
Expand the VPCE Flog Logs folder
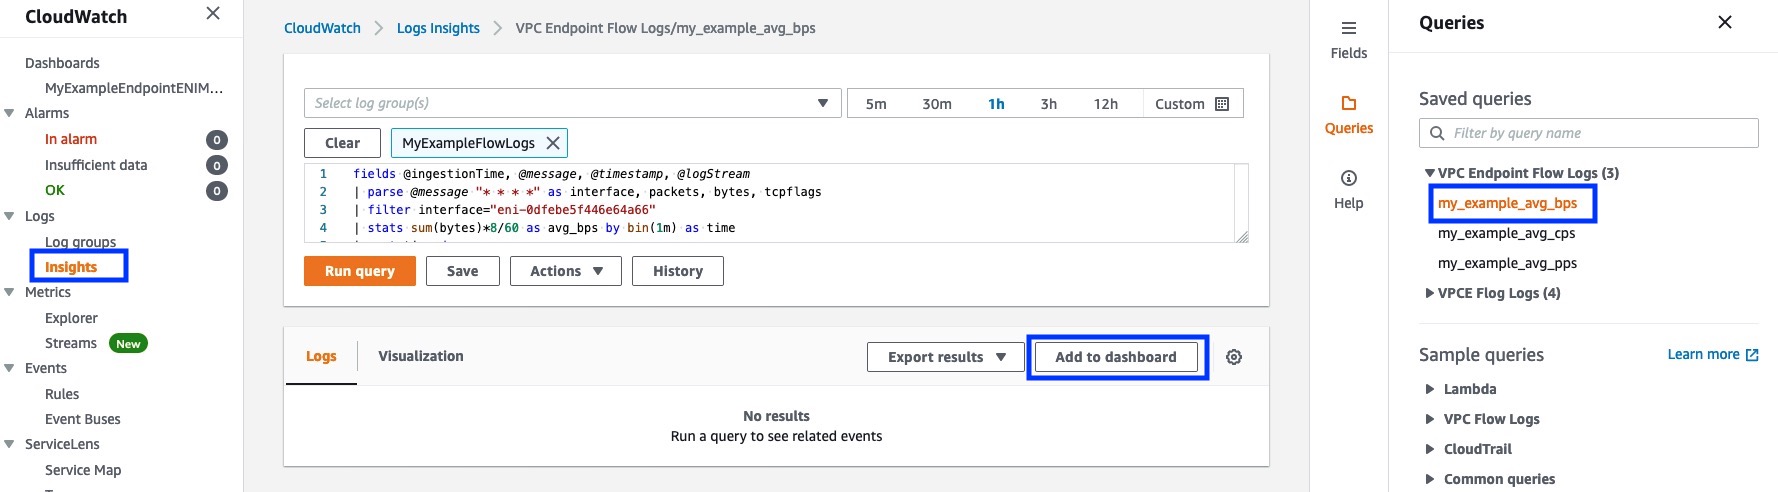(x=1492, y=293)
